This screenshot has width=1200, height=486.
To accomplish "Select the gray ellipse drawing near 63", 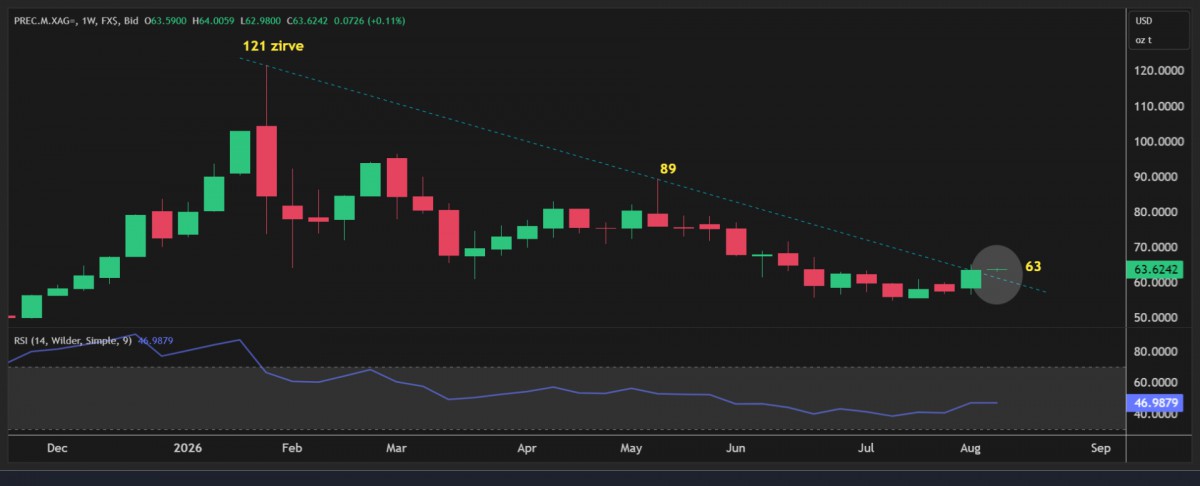I will coord(996,274).
